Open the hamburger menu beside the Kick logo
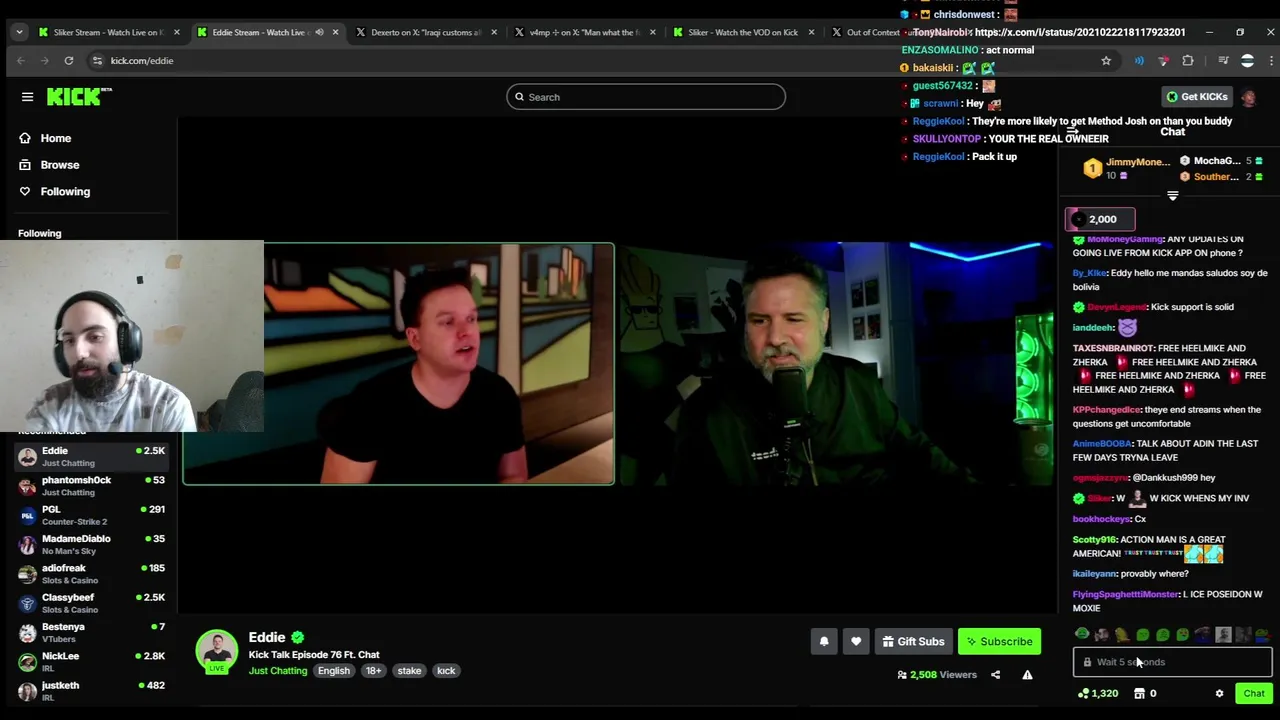Viewport: 1280px width, 720px height. (x=27, y=97)
